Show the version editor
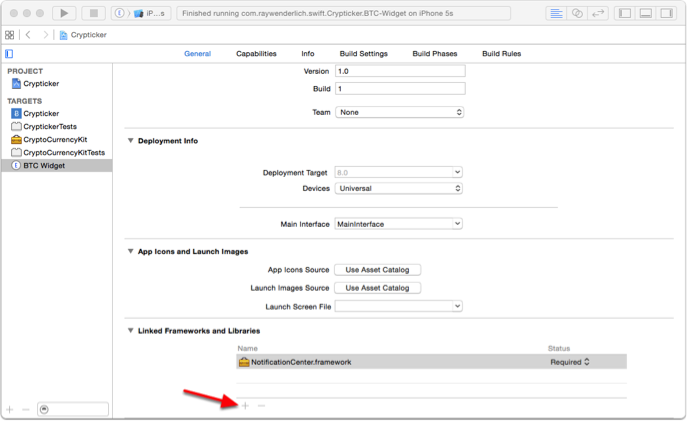Image resolution: width=687 pixels, height=421 pixels. [x=598, y=13]
